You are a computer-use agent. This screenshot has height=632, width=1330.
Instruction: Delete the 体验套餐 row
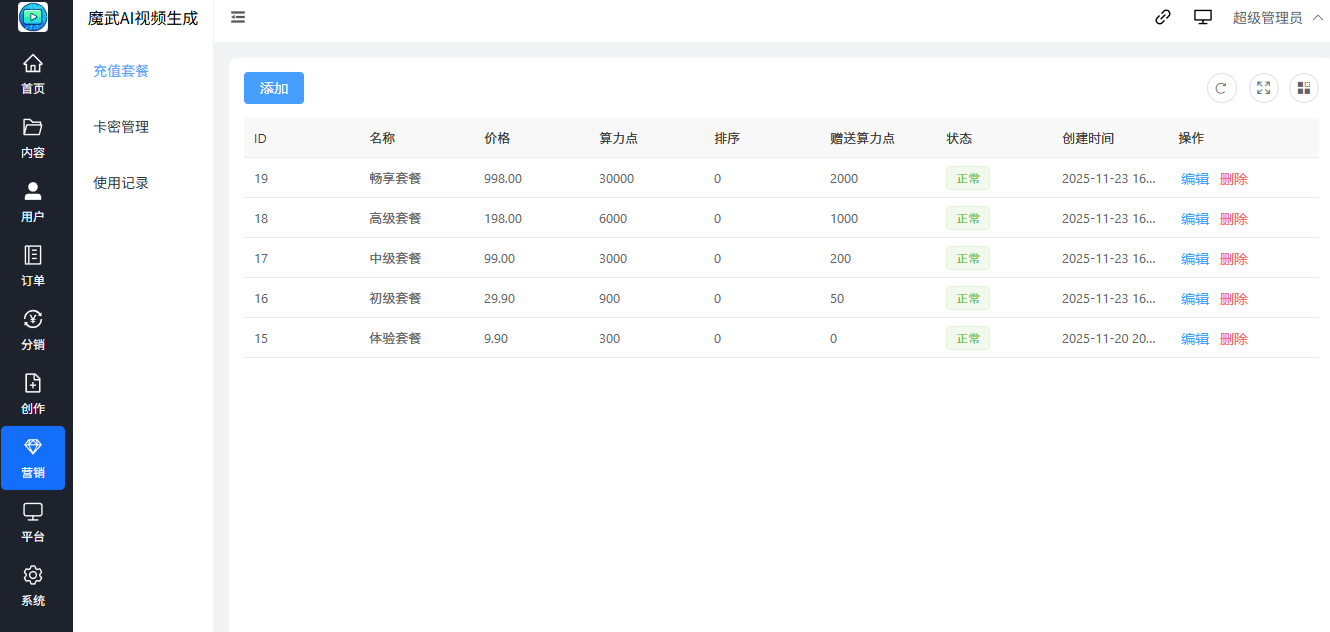1233,339
